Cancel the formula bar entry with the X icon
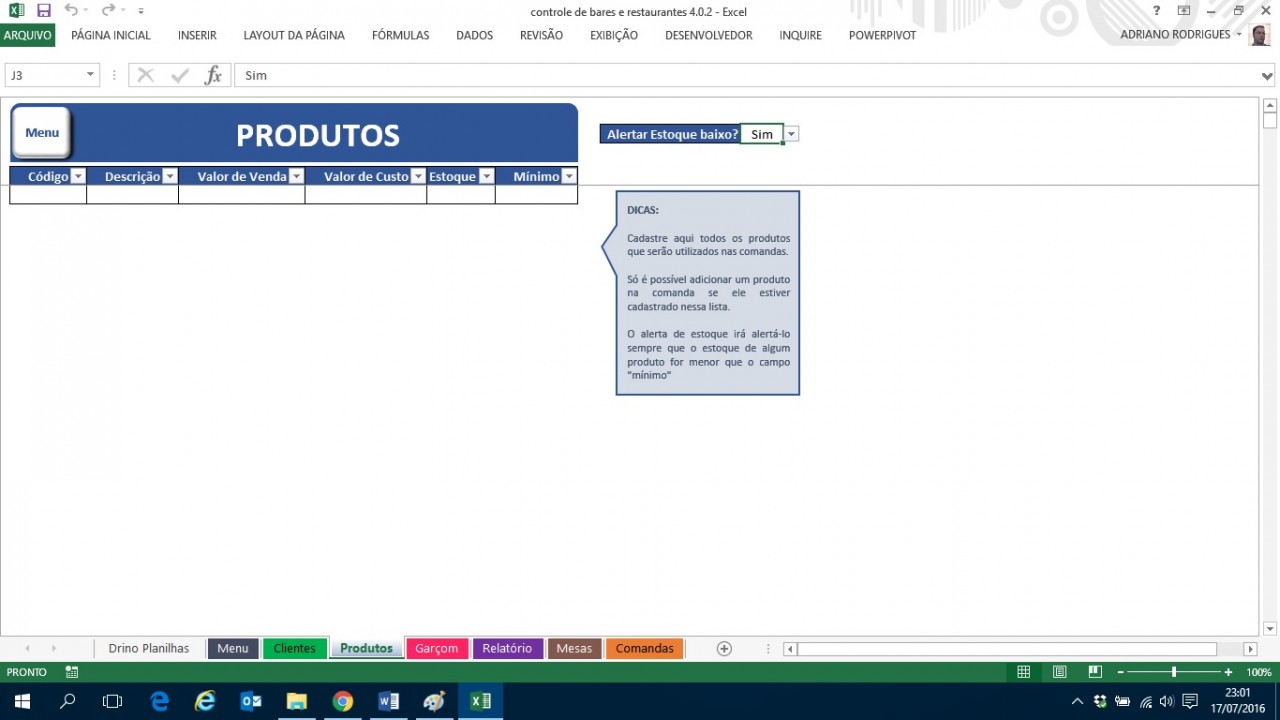 [146, 75]
